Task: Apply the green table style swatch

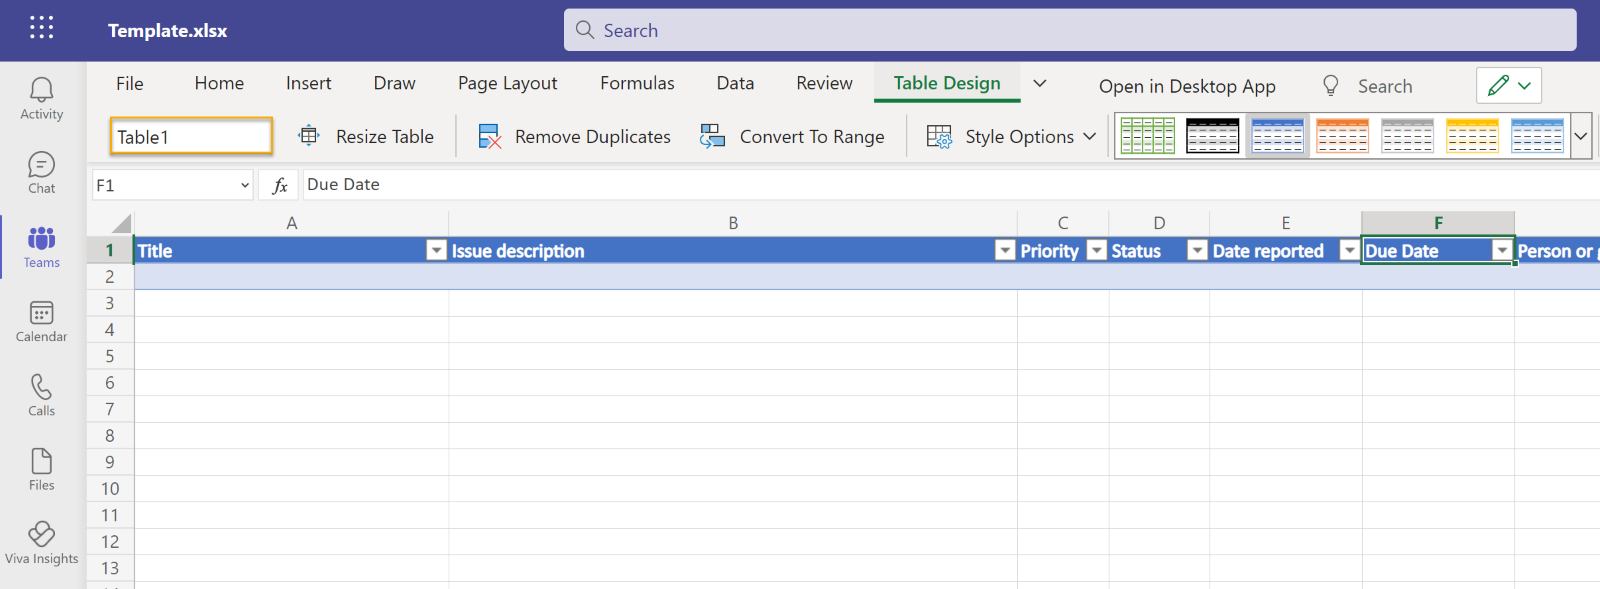Action: tap(1147, 136)
